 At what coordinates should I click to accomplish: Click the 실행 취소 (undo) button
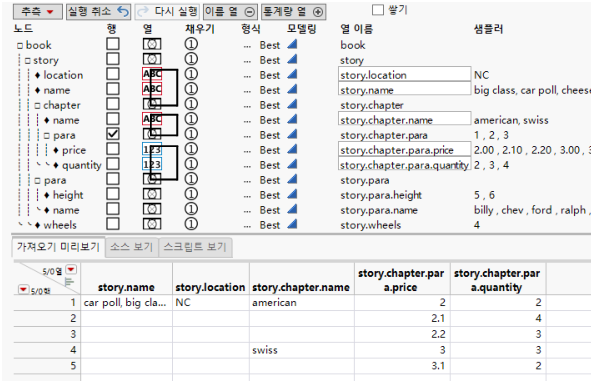tap(98, 12)
